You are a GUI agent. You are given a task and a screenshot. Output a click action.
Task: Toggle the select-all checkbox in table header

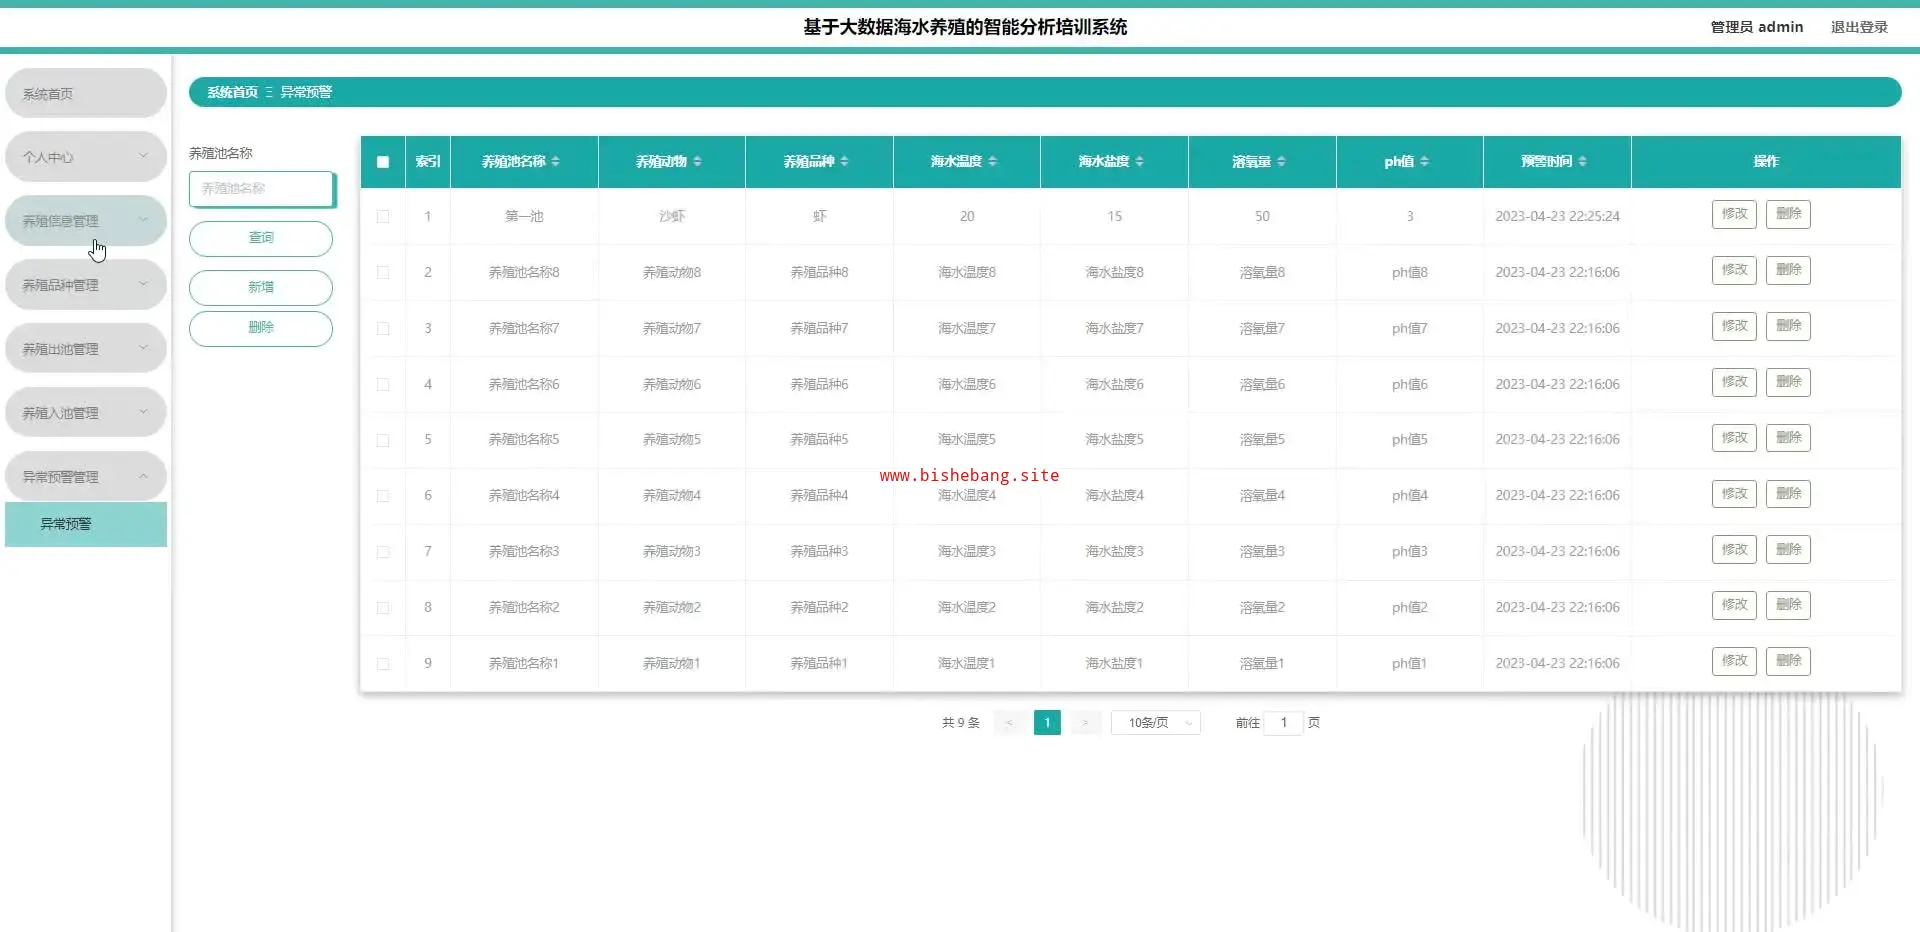[383, 162]
